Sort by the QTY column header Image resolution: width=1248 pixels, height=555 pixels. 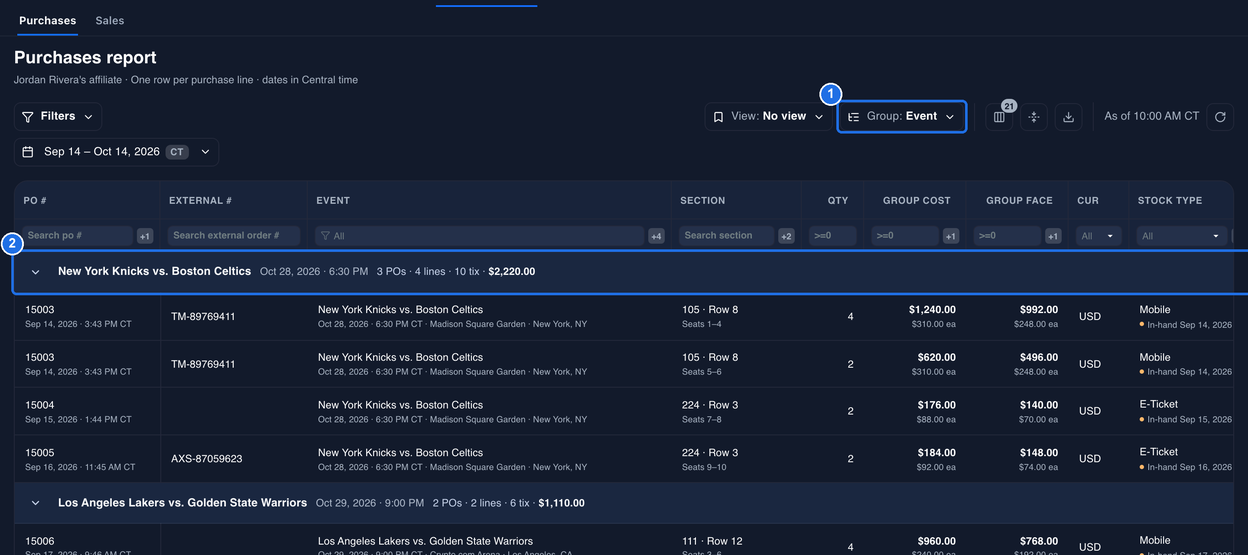point(838,200)
